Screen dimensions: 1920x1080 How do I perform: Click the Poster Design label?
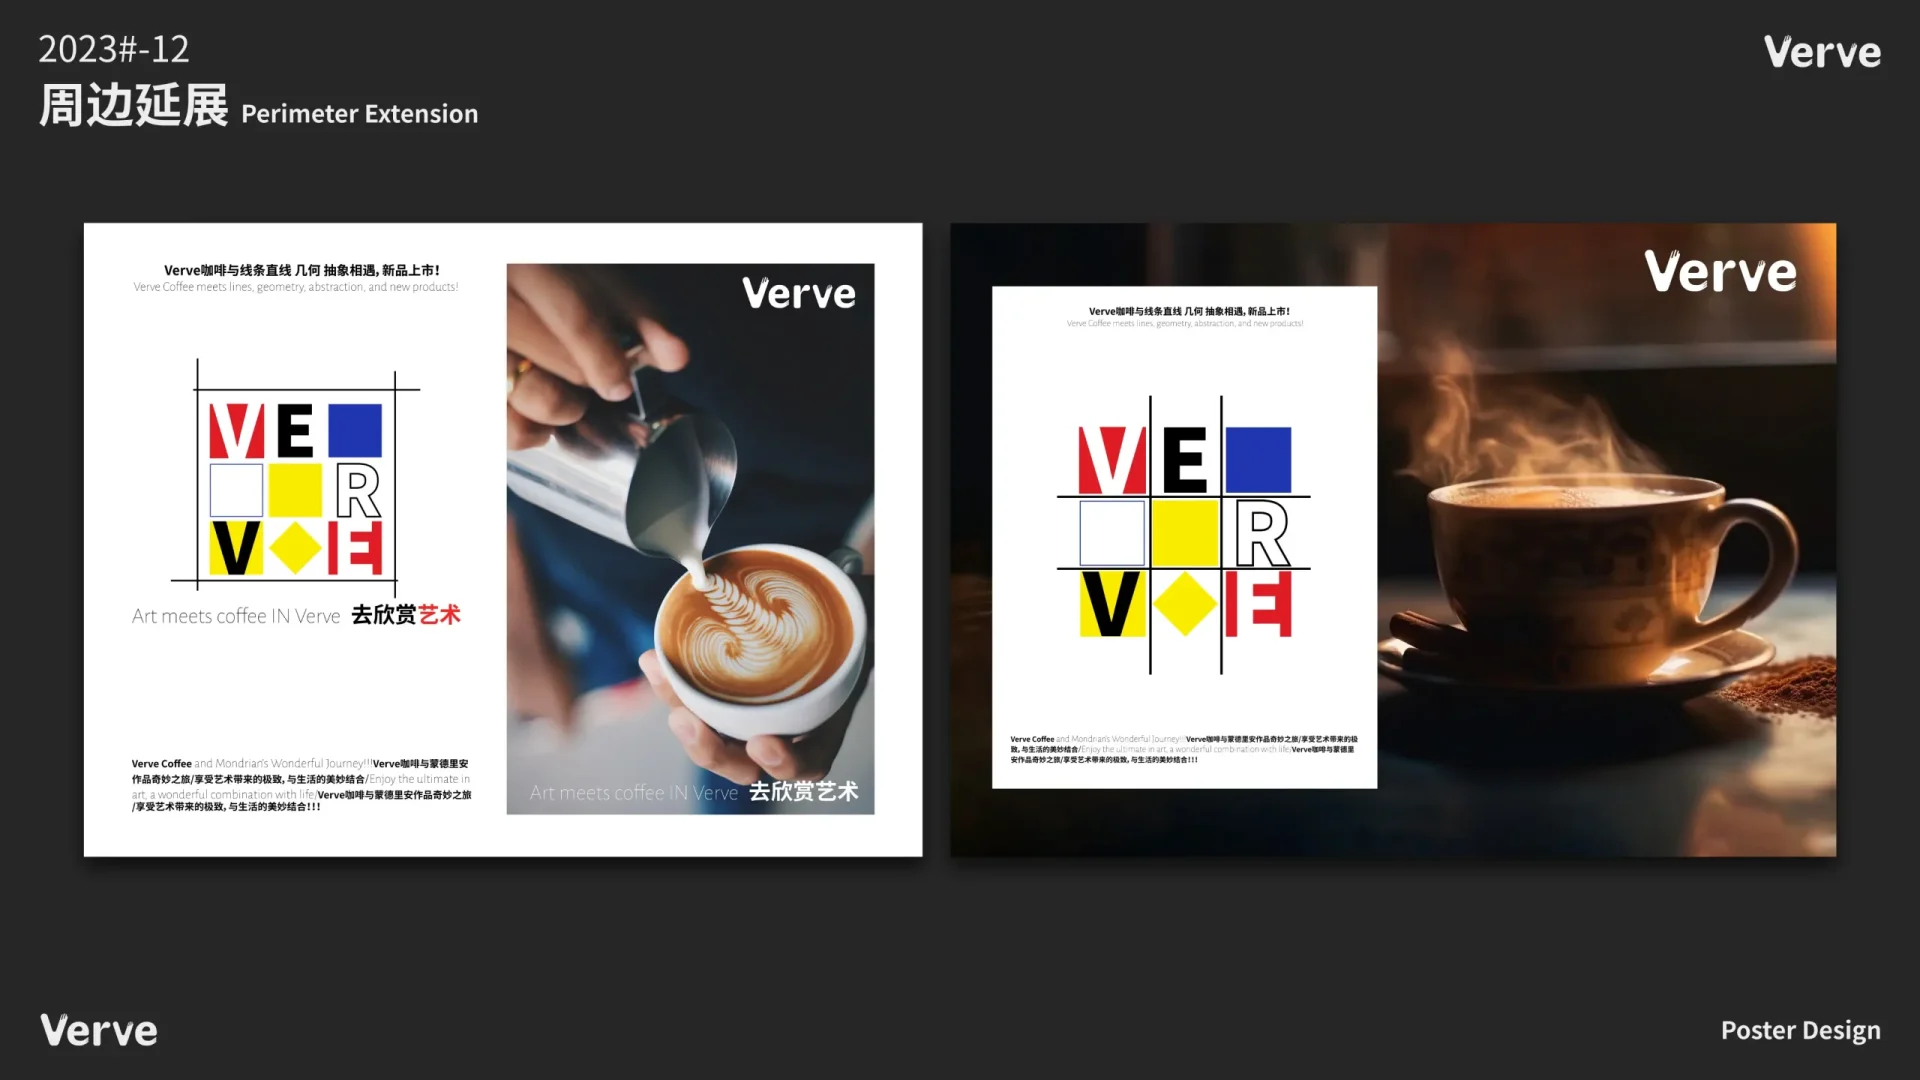[x=1800, y=1030]
